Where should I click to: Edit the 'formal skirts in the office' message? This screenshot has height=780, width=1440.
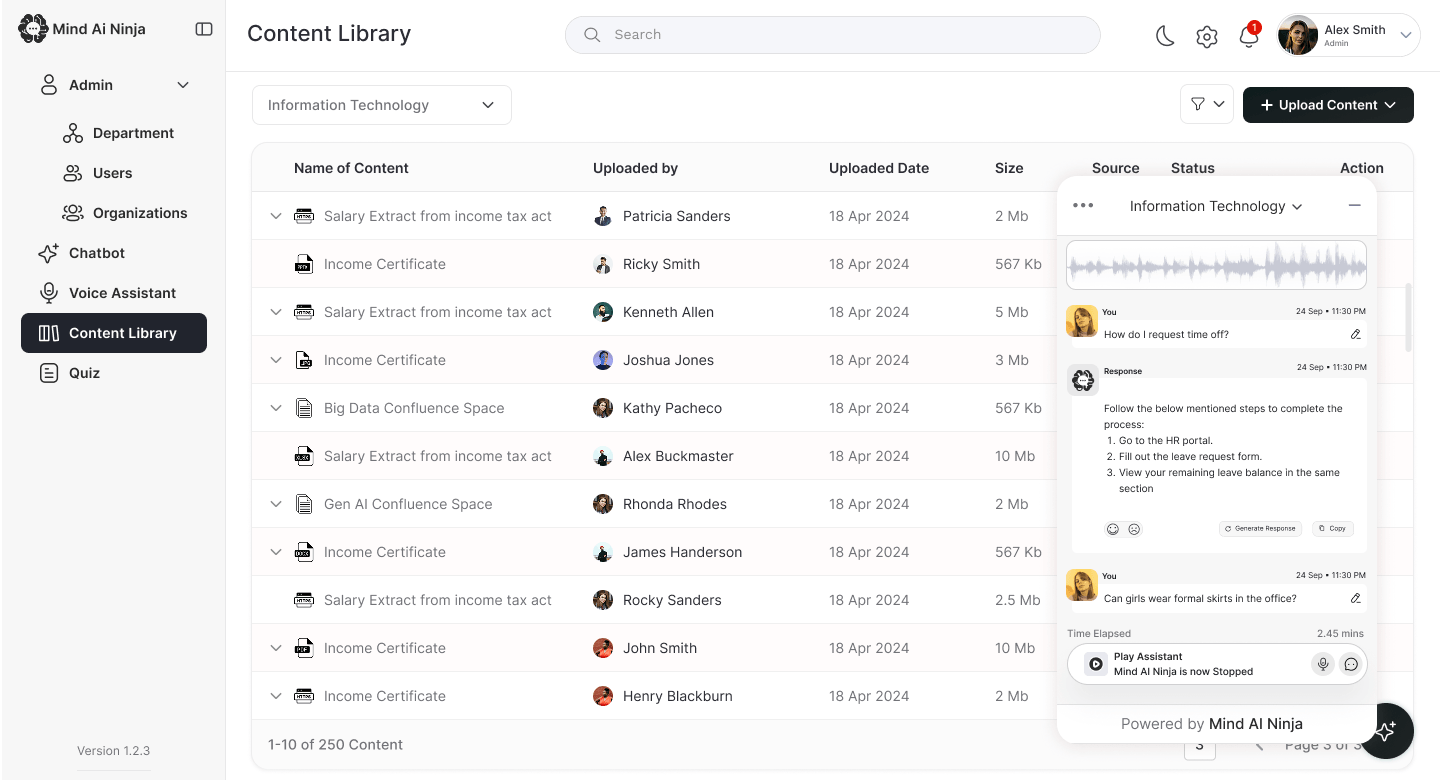click(1356, 598)
